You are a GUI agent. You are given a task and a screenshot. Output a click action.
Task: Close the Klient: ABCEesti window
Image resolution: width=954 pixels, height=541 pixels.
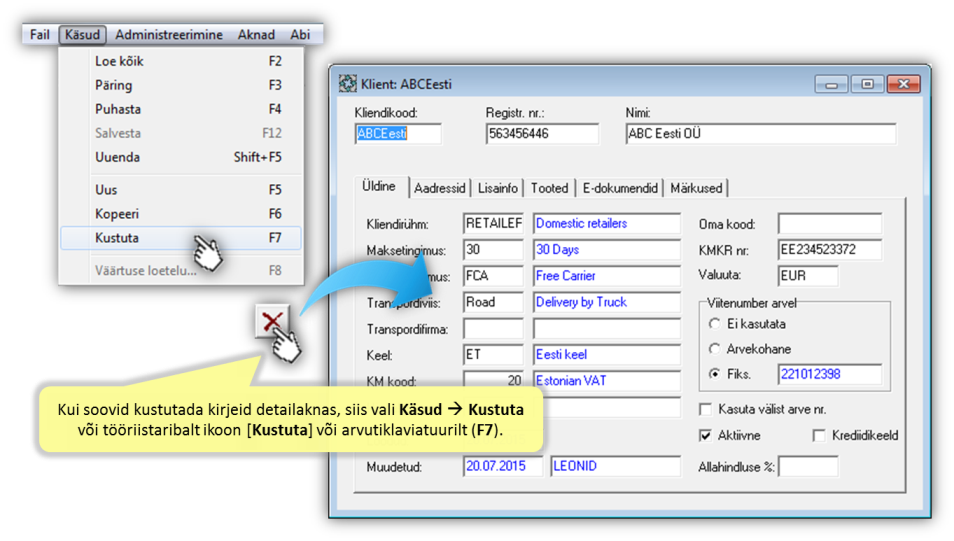[904, 84]
